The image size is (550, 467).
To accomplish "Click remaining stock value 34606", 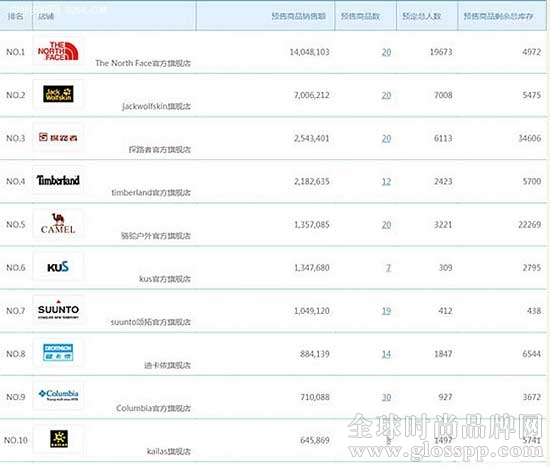I will click(530, 139).
